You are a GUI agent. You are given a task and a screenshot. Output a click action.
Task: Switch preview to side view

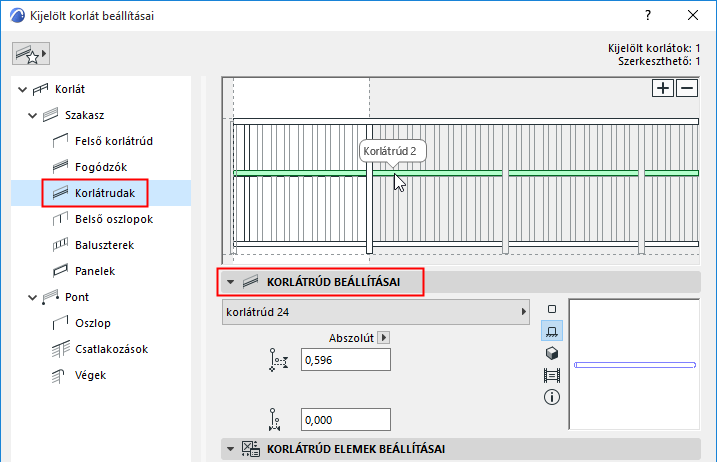[552, 331]
